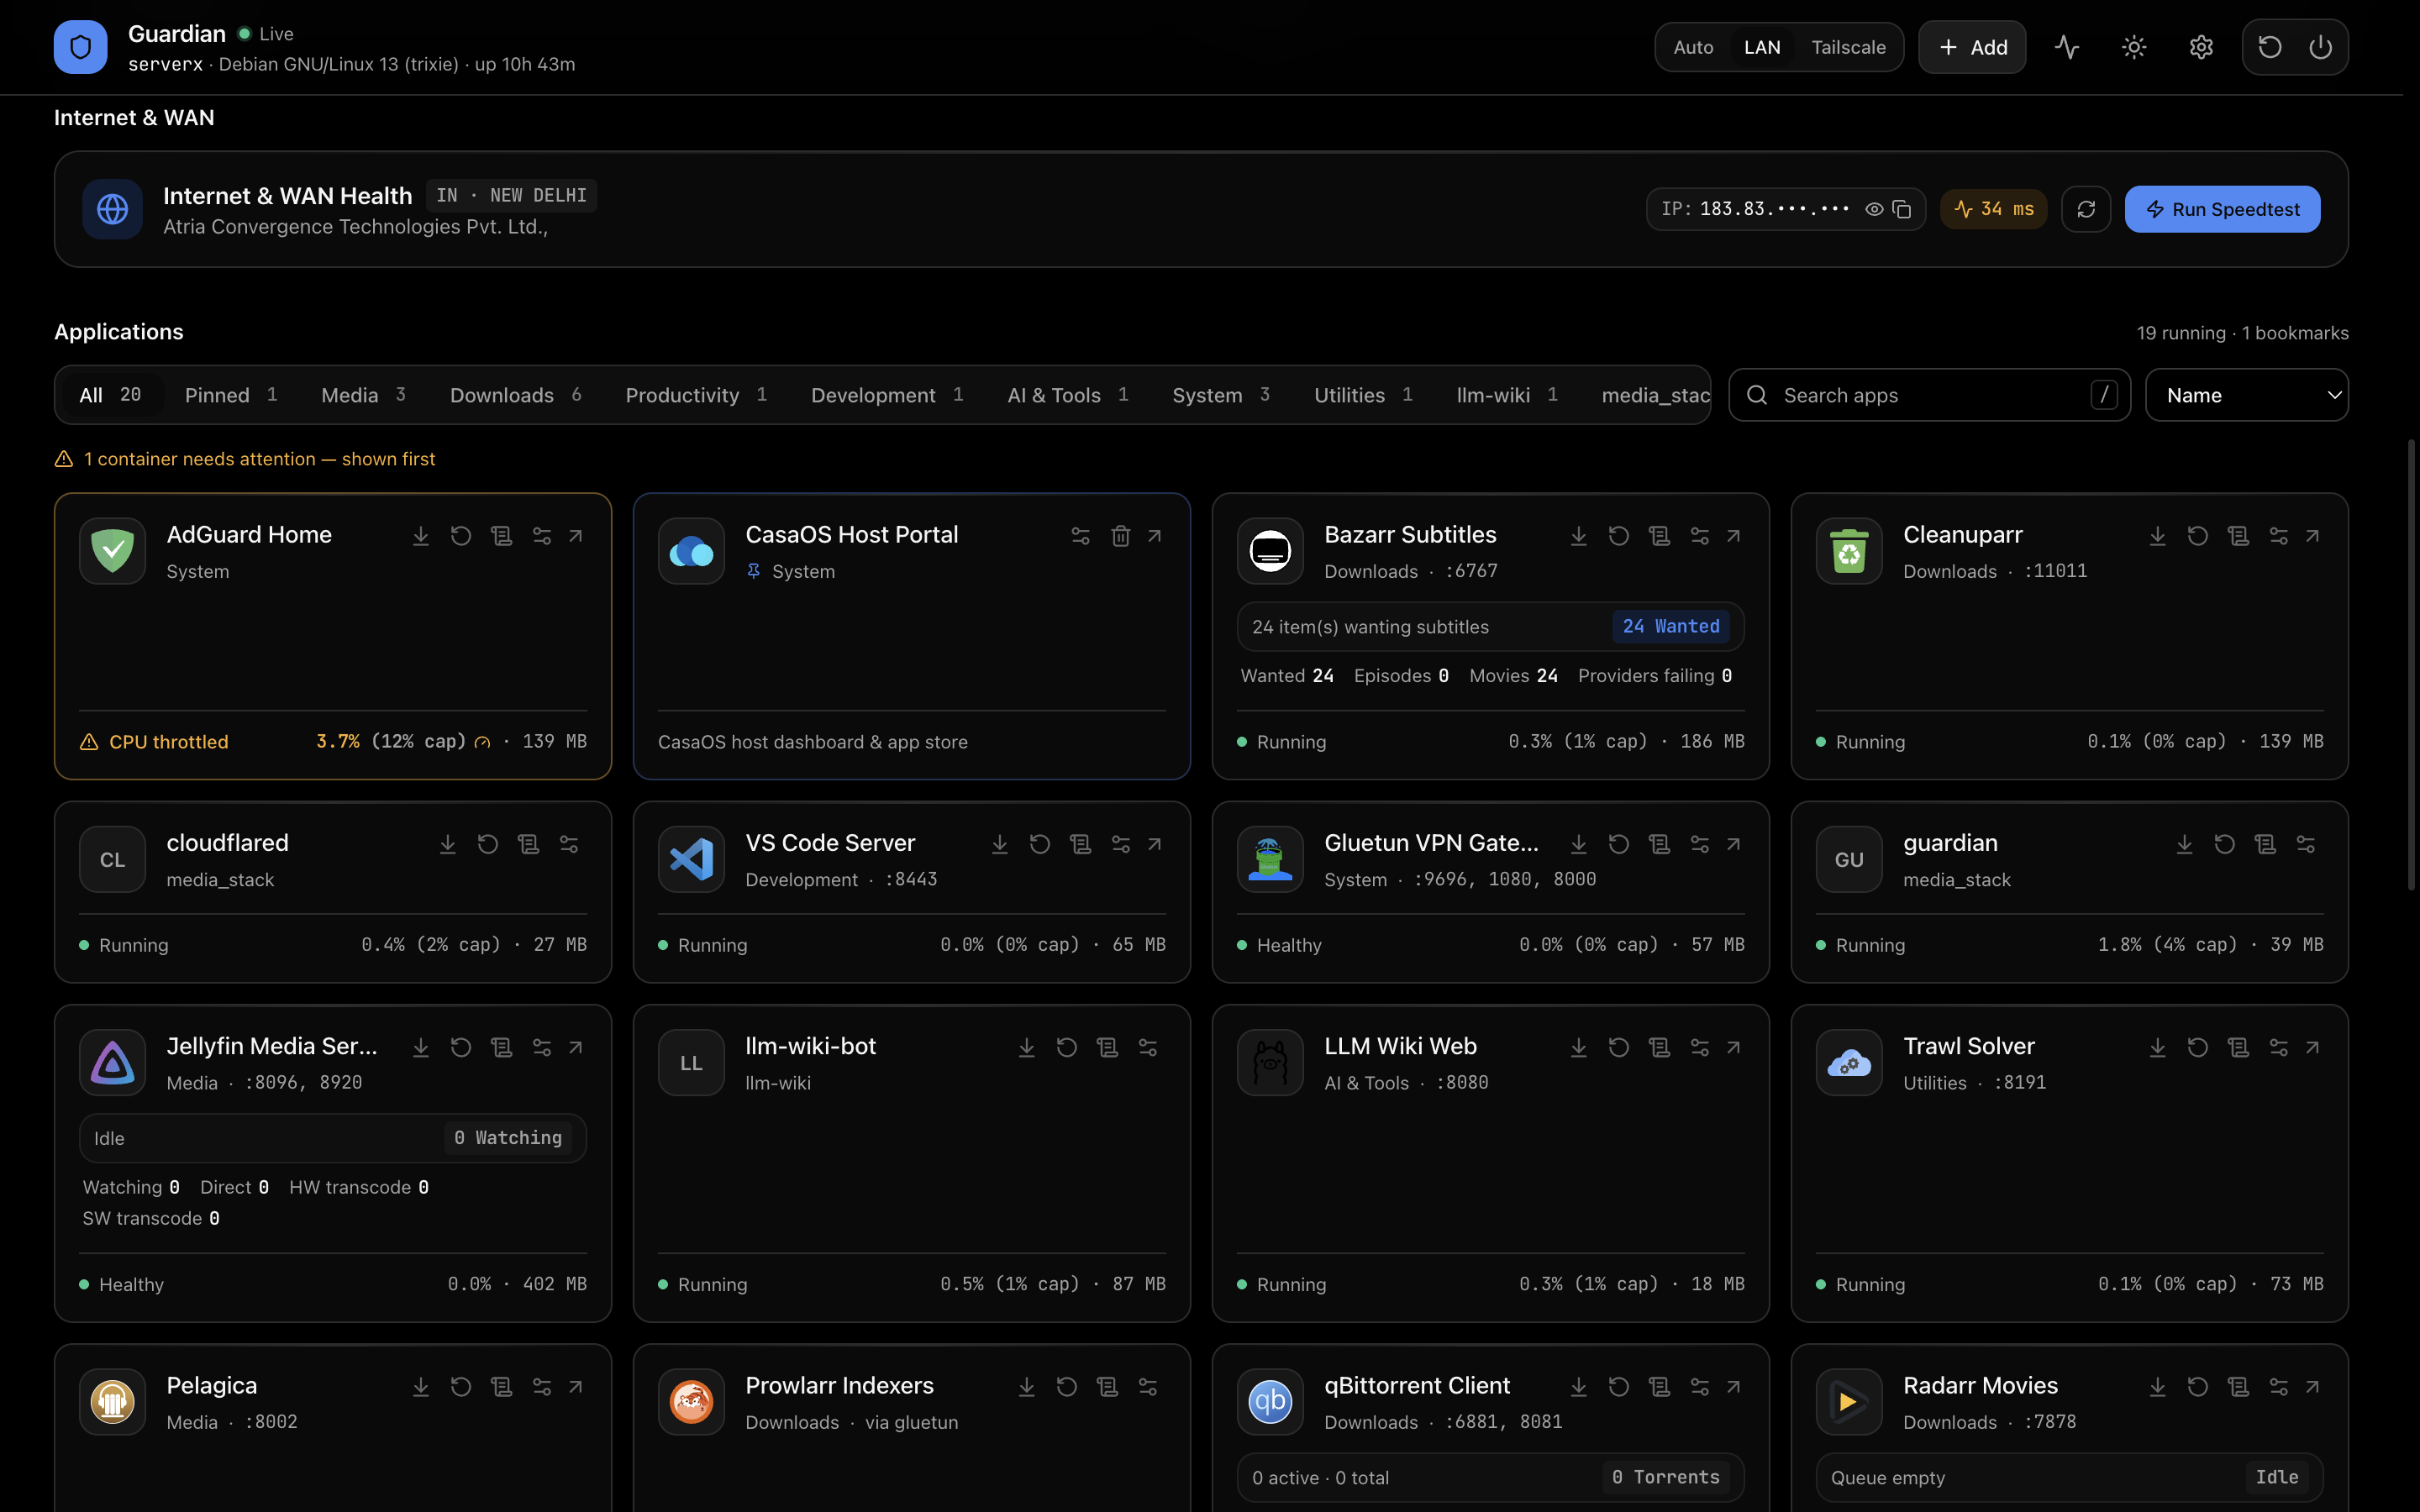The image size is (2420, 1512).
Task: Click the 'IN · NEW DELHI' location tag
Action: (512, 196)
